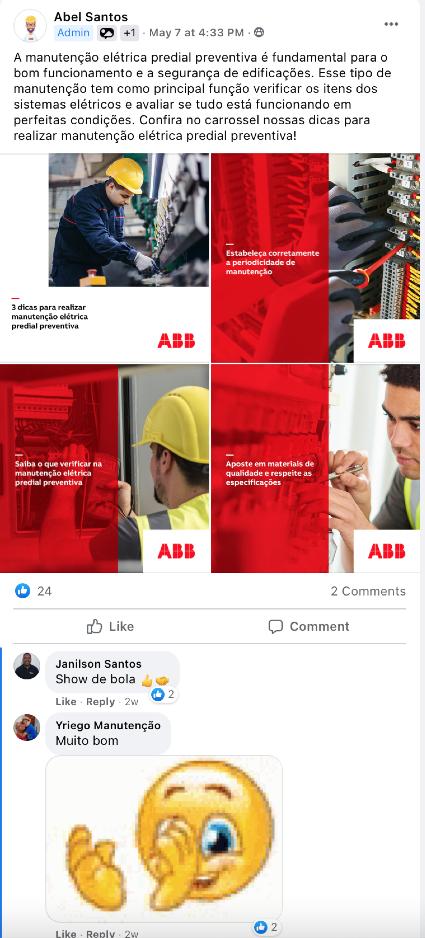Viewport: 425px width, 938px height.
Task: Open the Aposte em materiais de qualidade image
Action: coord(315,468)
